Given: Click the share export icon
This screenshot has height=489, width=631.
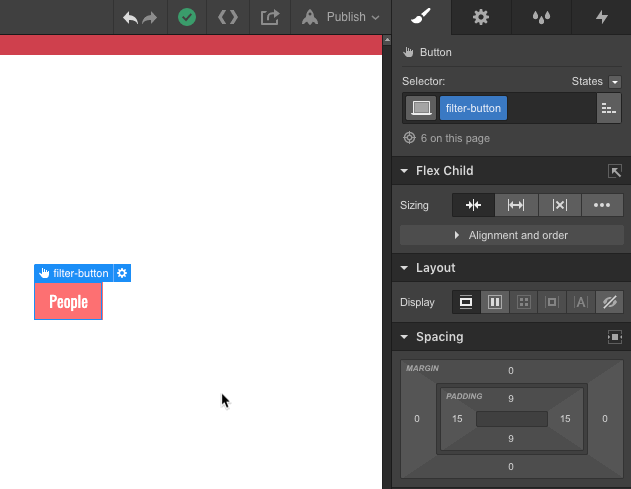Looking at the screenshot, I should [270, 17].
